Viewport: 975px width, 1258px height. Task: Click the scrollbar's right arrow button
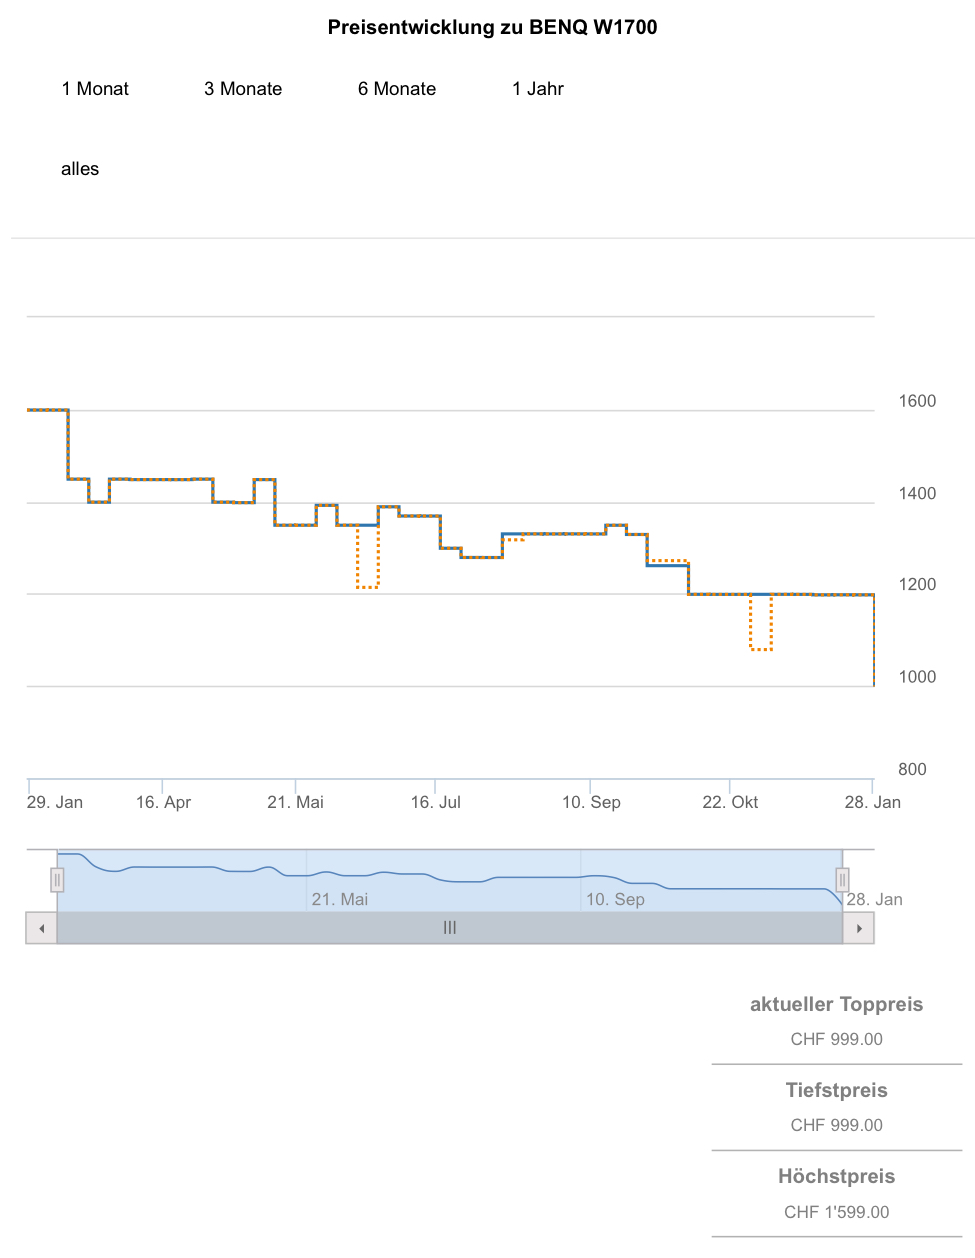point(859,928)
